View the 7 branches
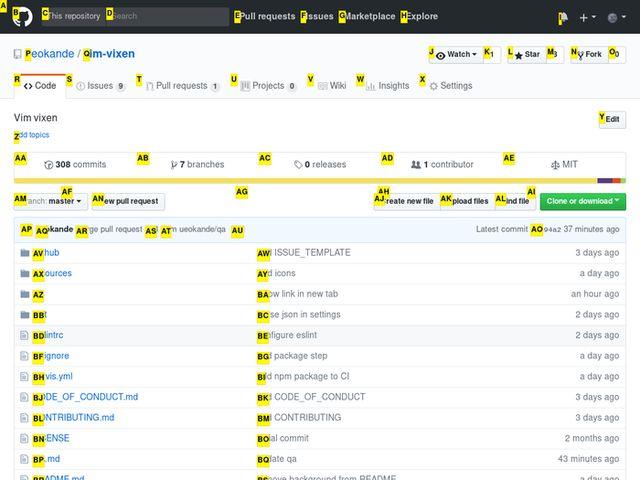640x480 pixels. pos(198,164)
